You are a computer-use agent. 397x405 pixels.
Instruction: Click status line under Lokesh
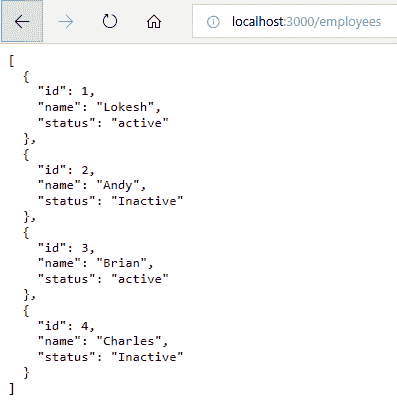coord(103,123)
